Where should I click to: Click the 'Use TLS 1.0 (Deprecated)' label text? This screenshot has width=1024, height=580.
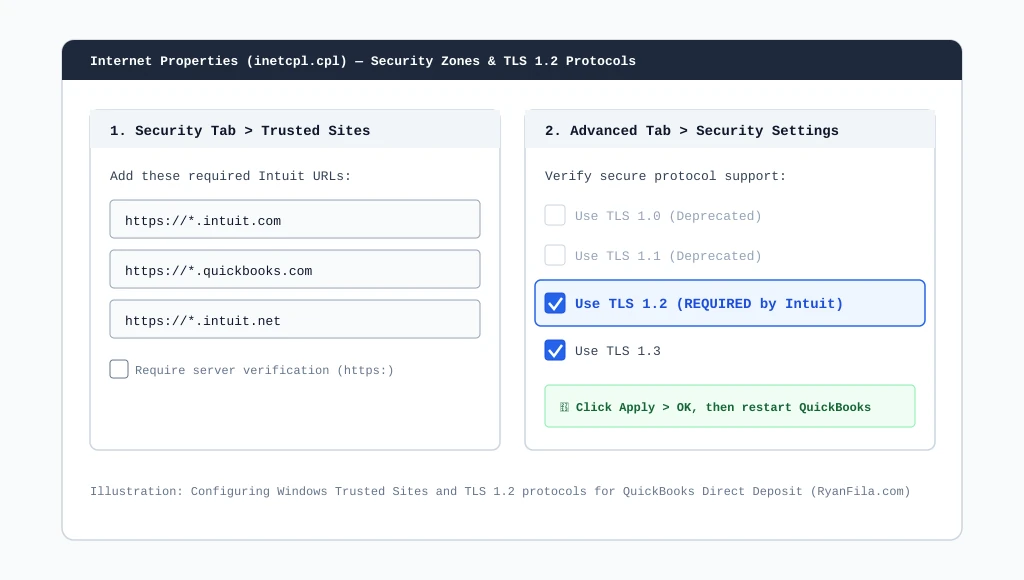668,216
